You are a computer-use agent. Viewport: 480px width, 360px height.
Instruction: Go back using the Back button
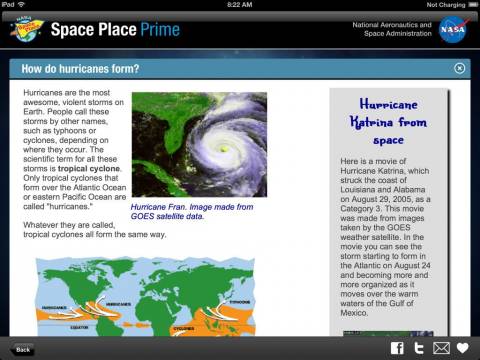[22, 349]
